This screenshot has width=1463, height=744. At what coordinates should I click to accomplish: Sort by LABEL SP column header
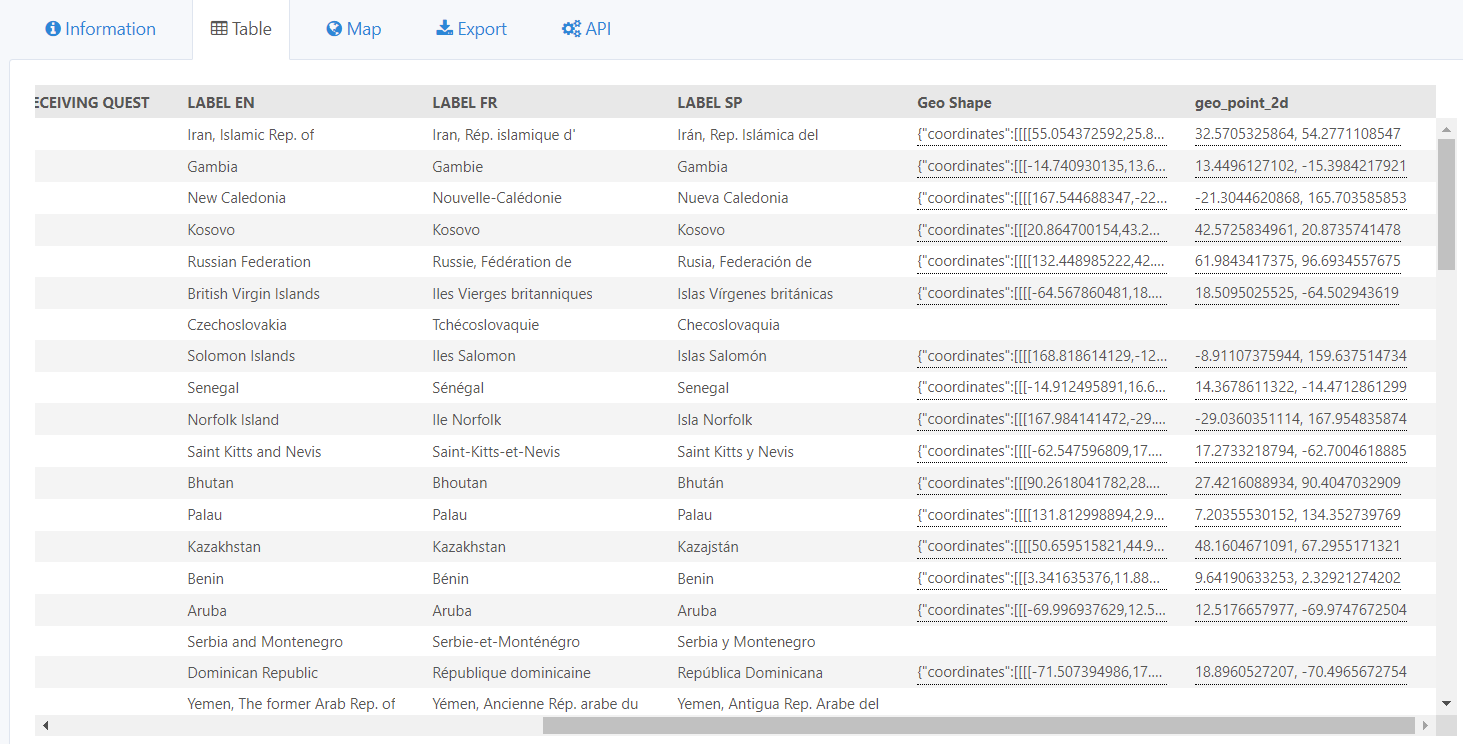(x=710, y=102)
